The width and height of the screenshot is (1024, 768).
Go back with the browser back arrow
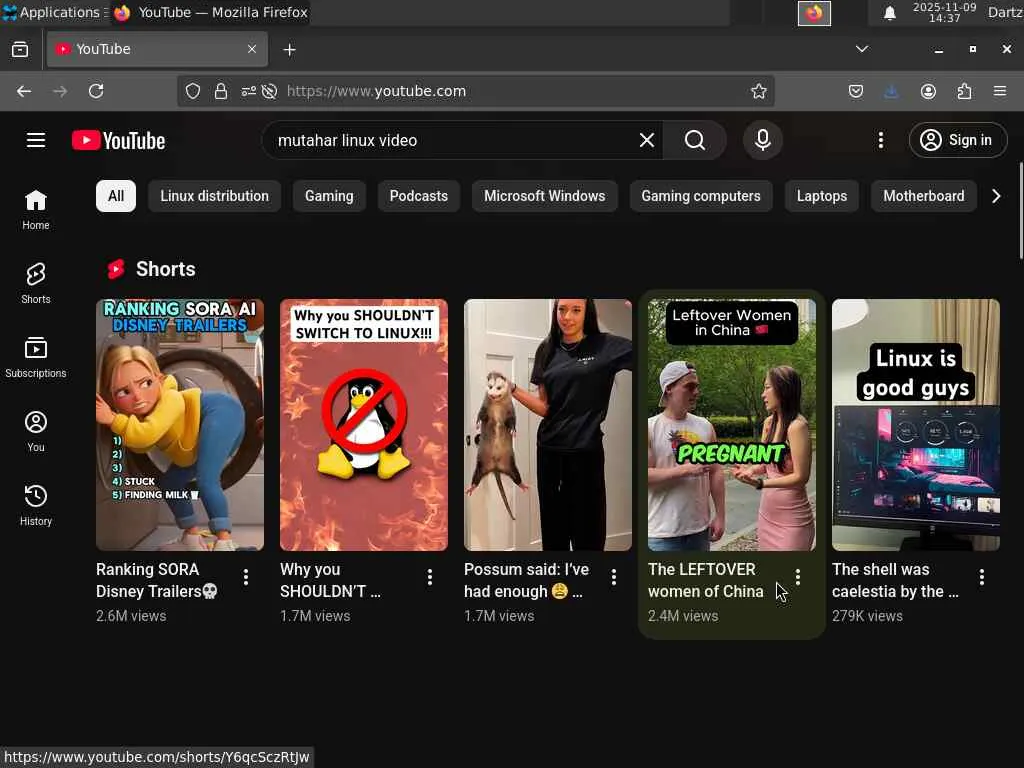point(24,91)
